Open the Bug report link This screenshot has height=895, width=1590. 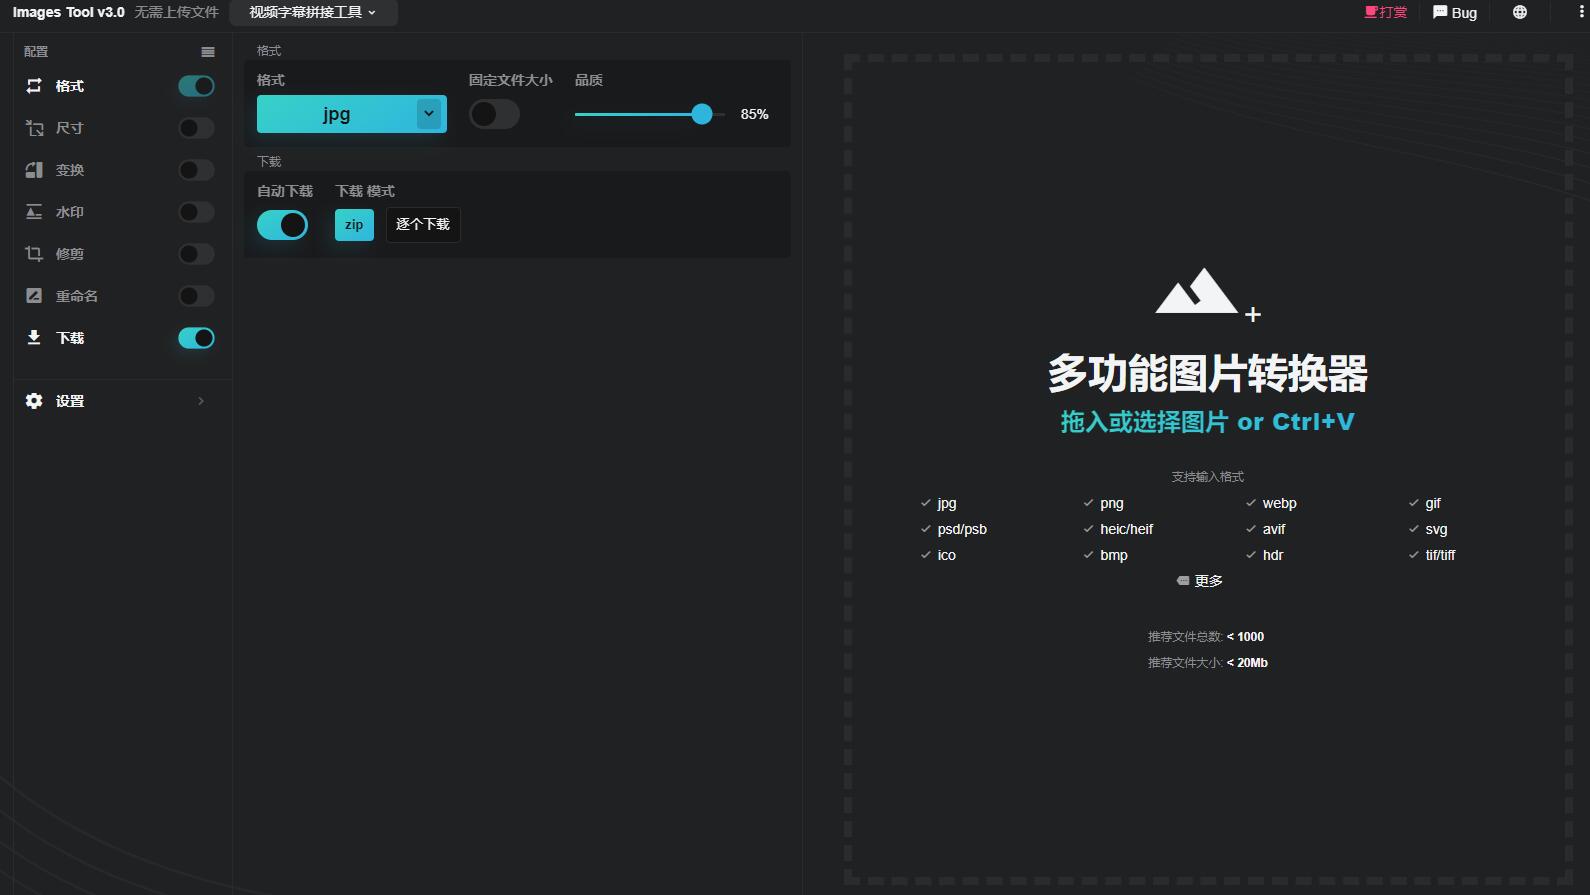point(1455,13)
